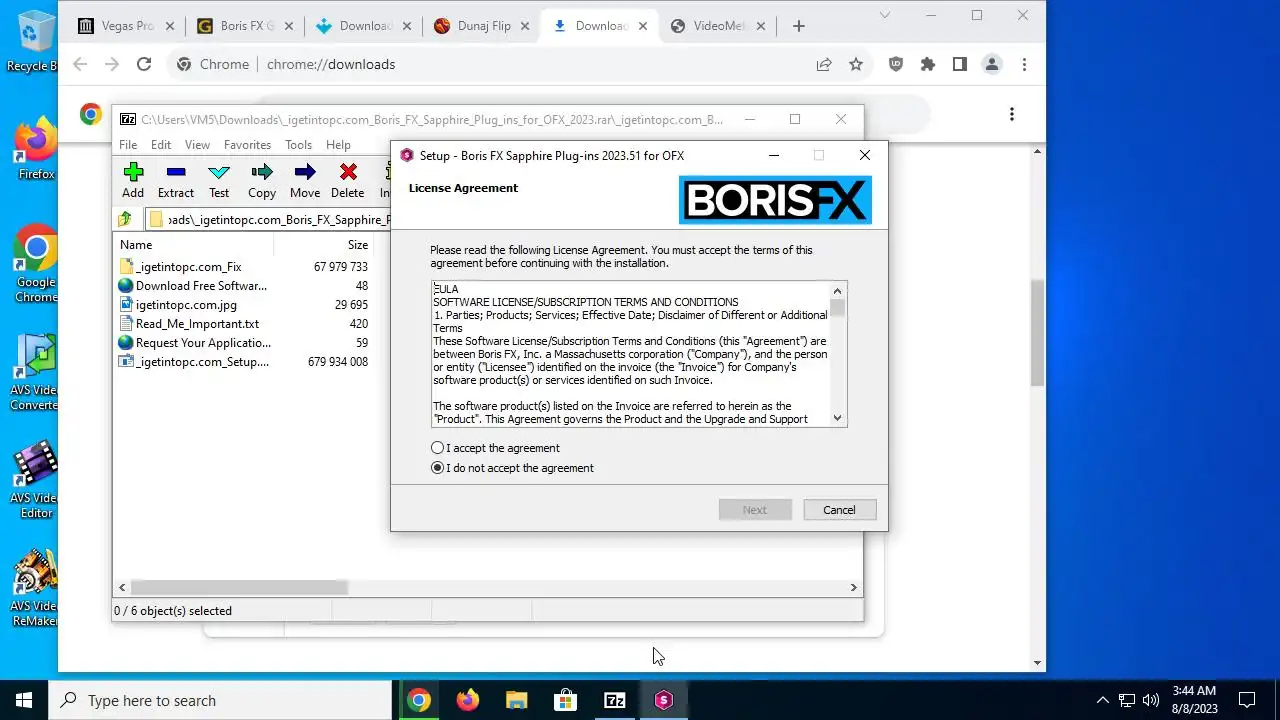Click the 7-Zip address path field
This screenshot has height=720, width=1280.
click(x=268, y=219)
